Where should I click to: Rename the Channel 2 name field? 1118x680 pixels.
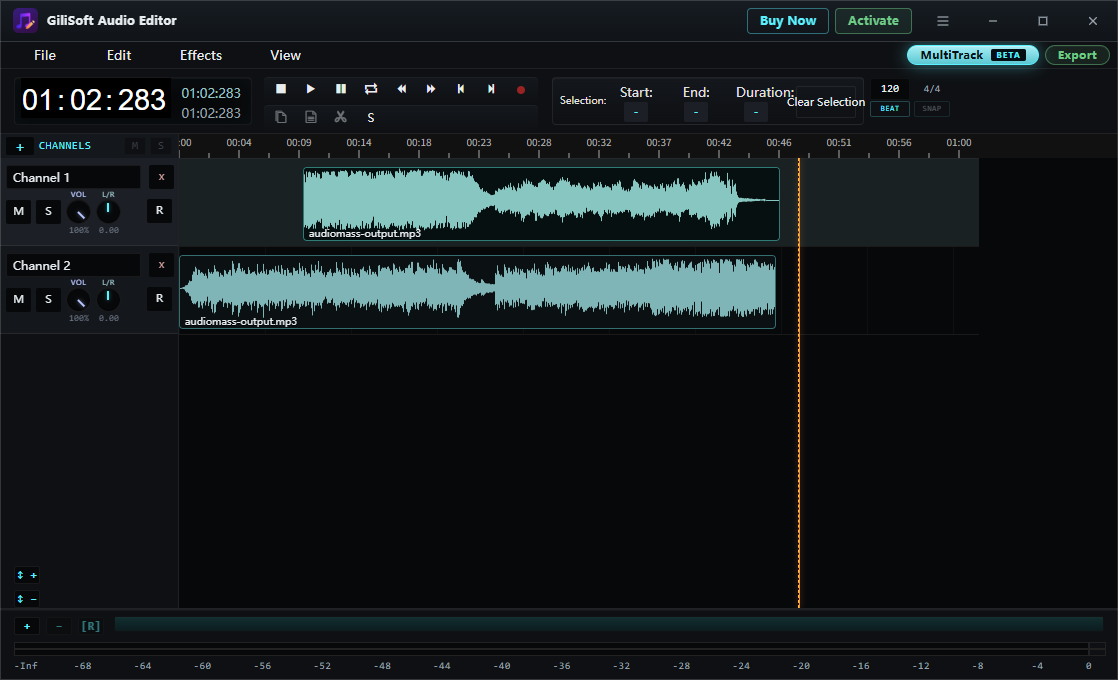pyautogui.click(x=73, y=265)
